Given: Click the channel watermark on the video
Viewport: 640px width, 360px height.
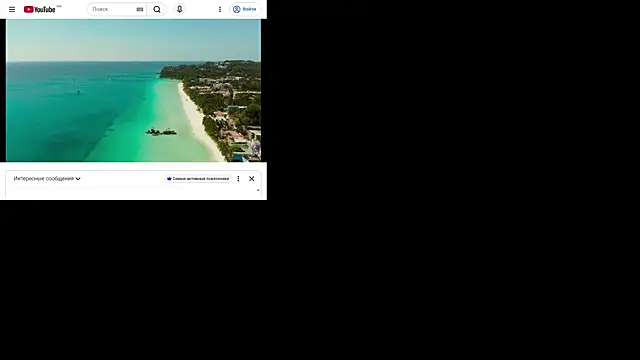Looking at the screenshot, I should 256,149.
